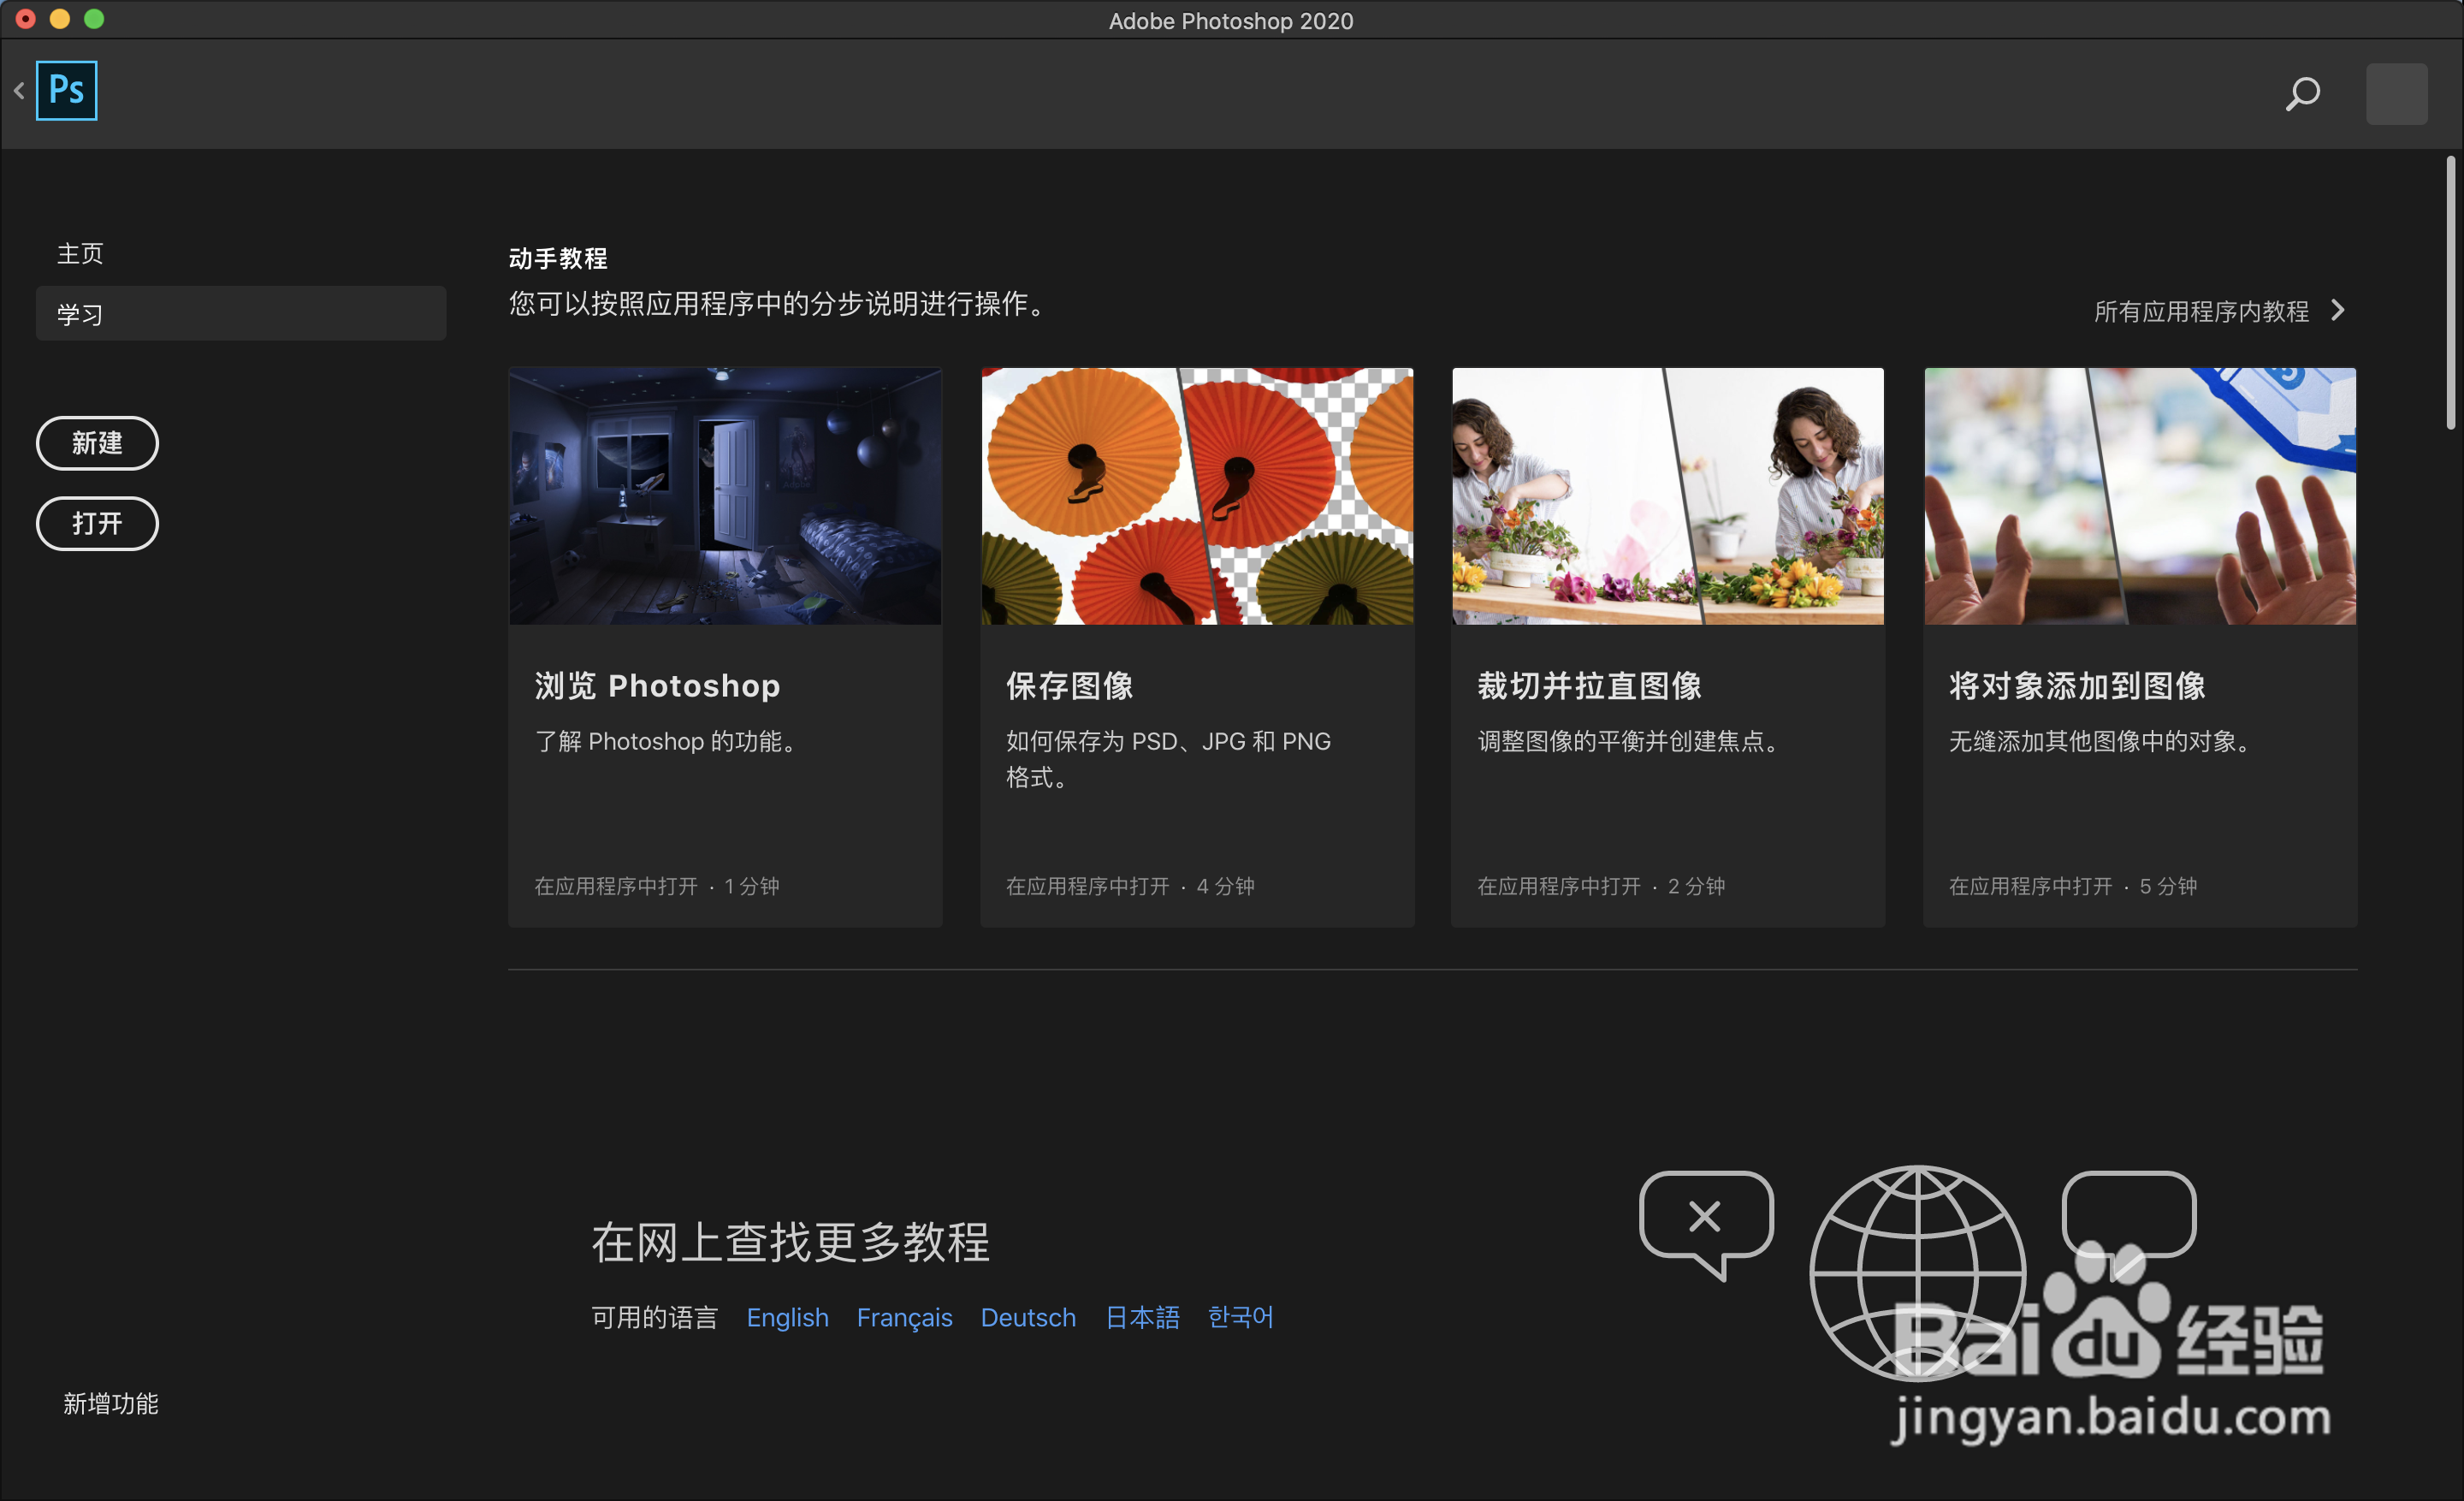2464x1501 pixels.
Task: Open the search magnifier icon
Action: tap(2302, 94)
